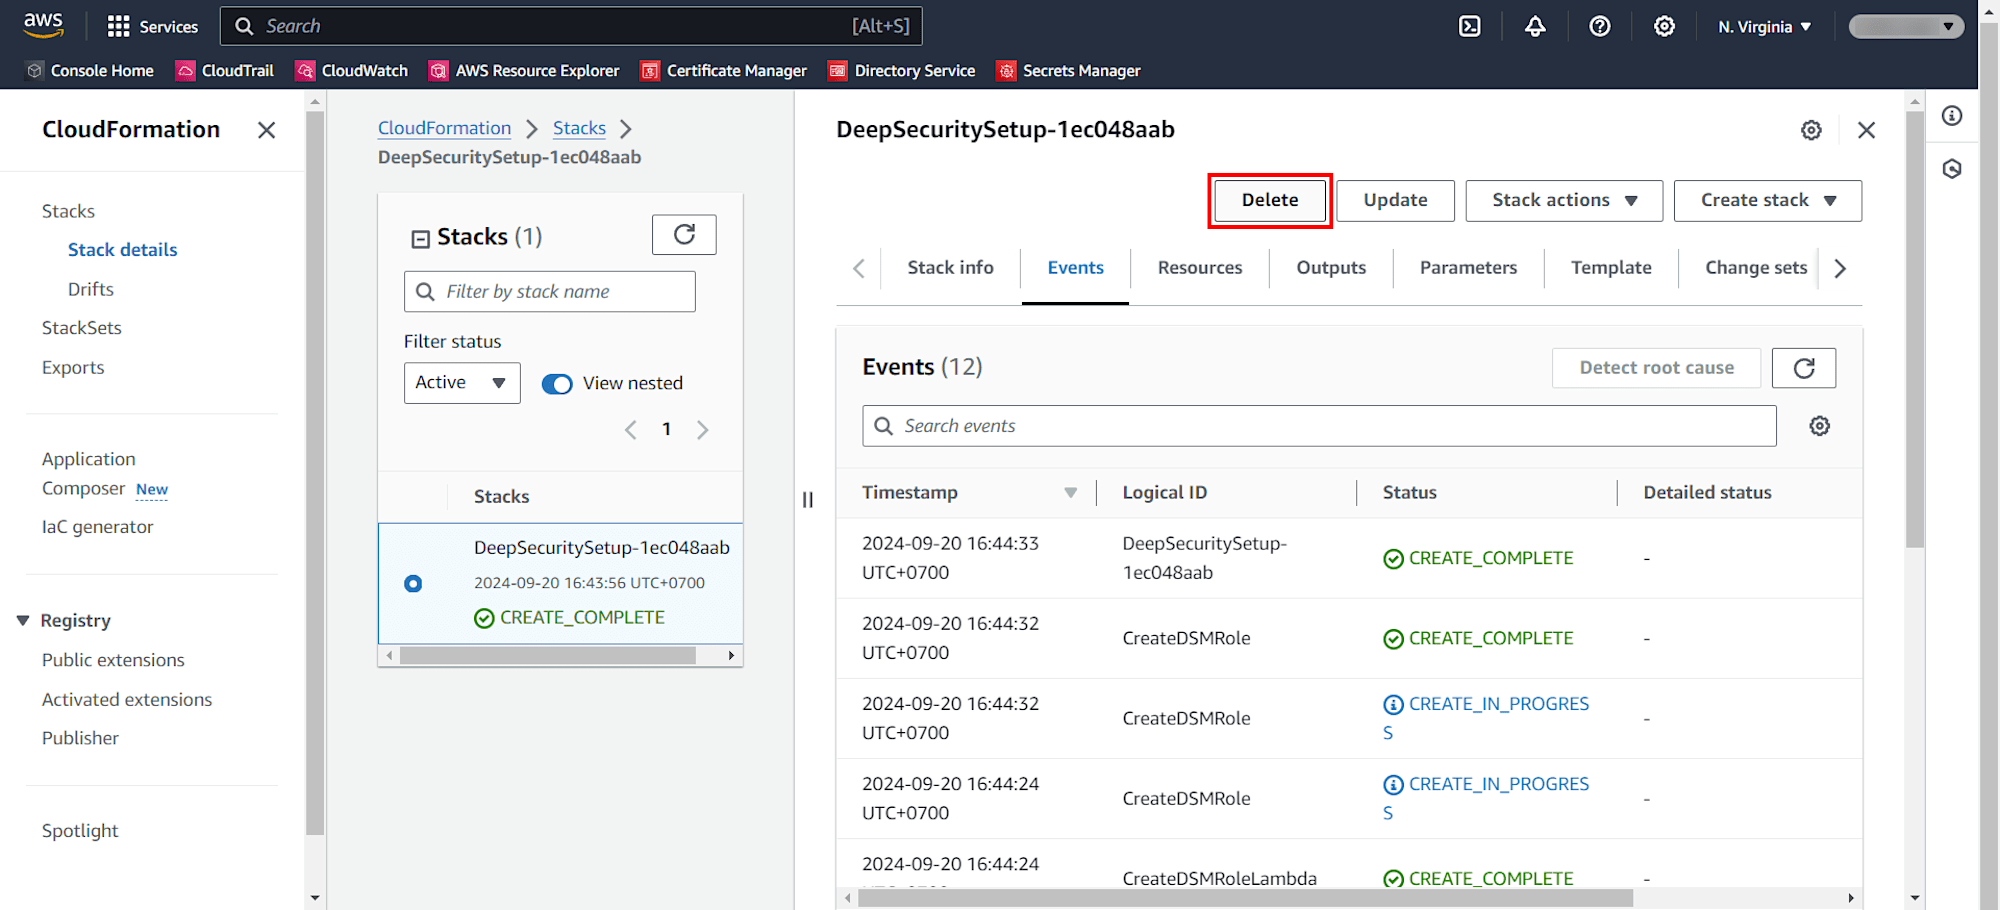Open the help question mark icon
The height and width of the screenshot is (910, 2000).
(x=1600, y=27)
